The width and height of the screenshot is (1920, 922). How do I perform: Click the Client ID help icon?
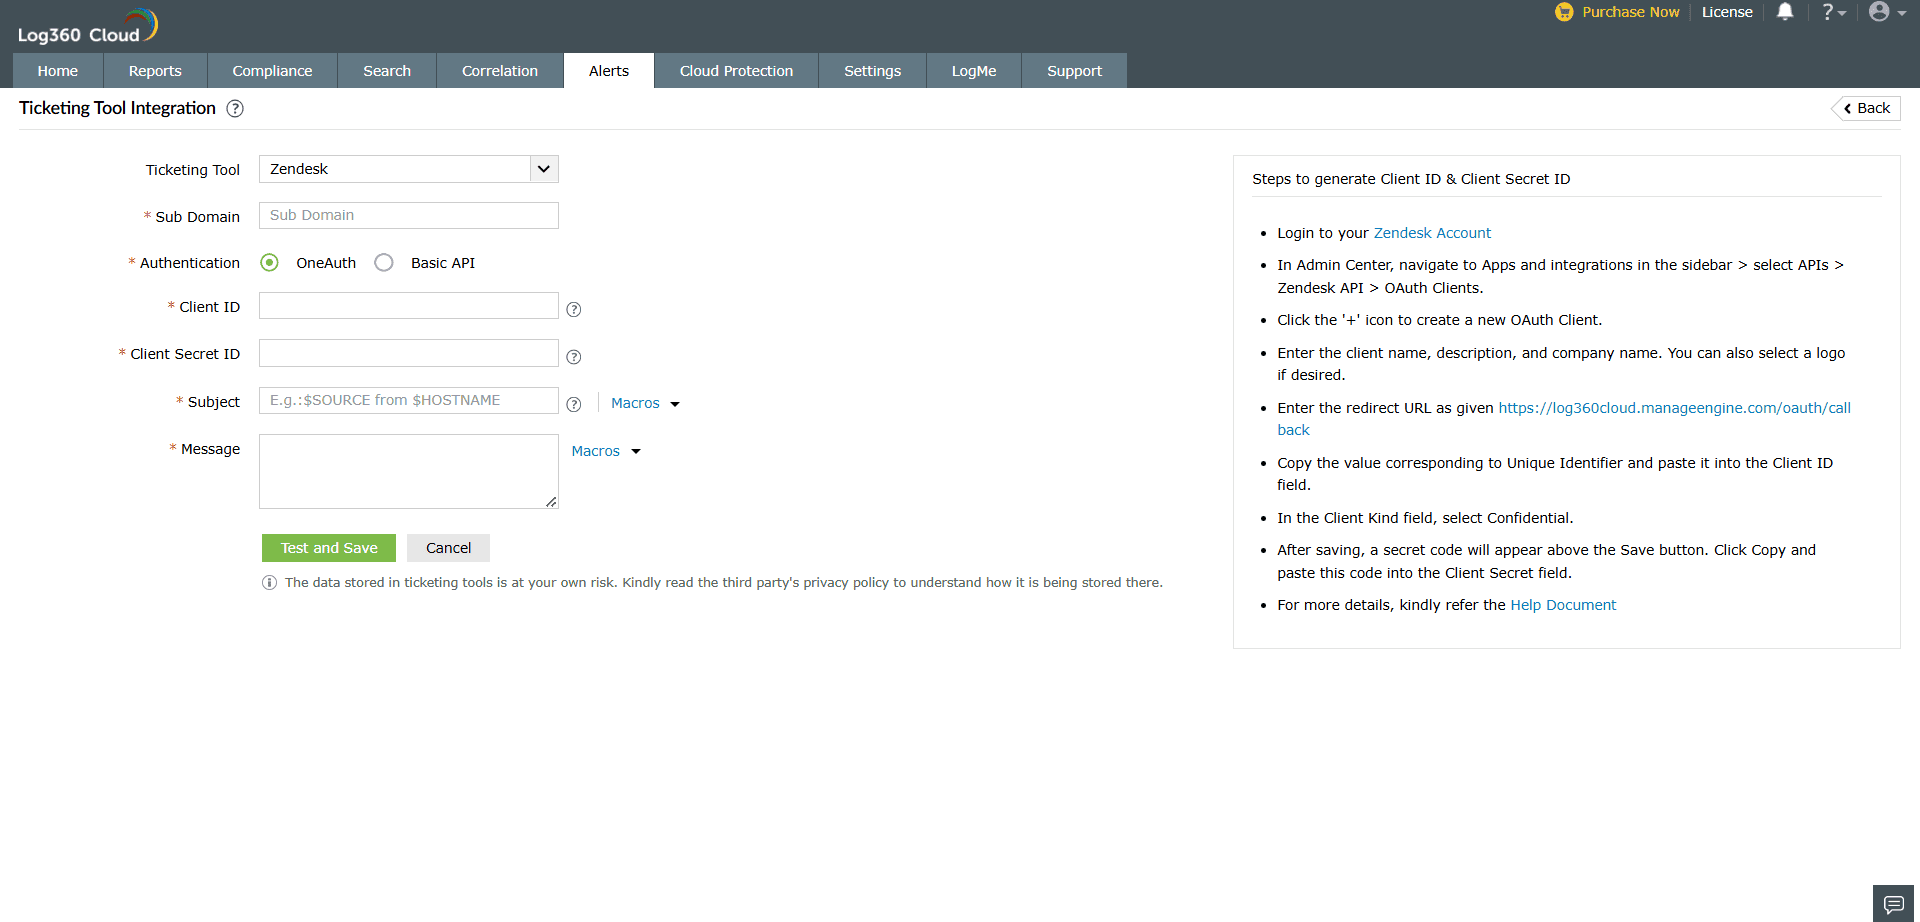pyautogui.click(x=574, y=310)
